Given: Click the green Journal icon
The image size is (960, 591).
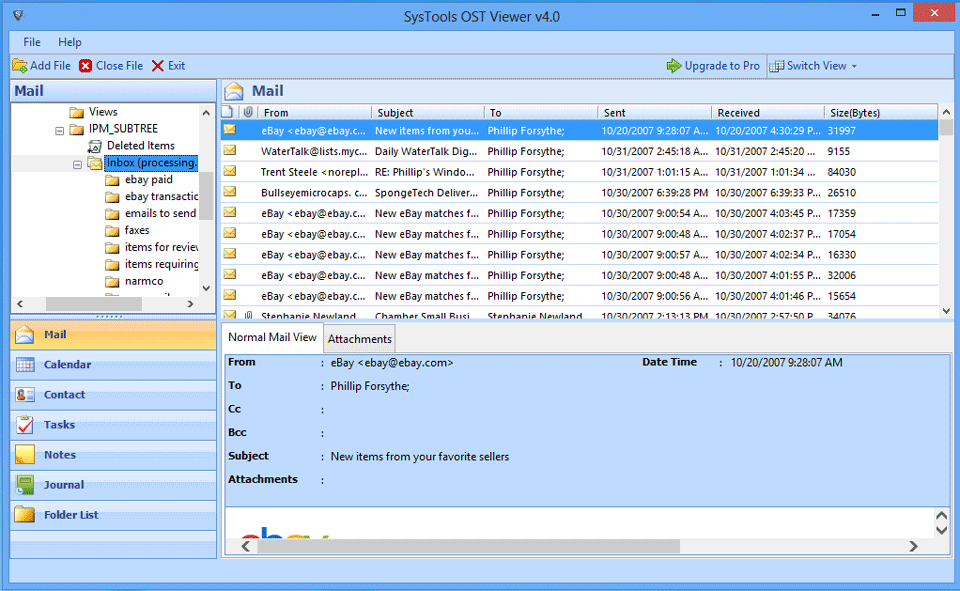Looking at the screenshot, I should [x=25, y=484].
